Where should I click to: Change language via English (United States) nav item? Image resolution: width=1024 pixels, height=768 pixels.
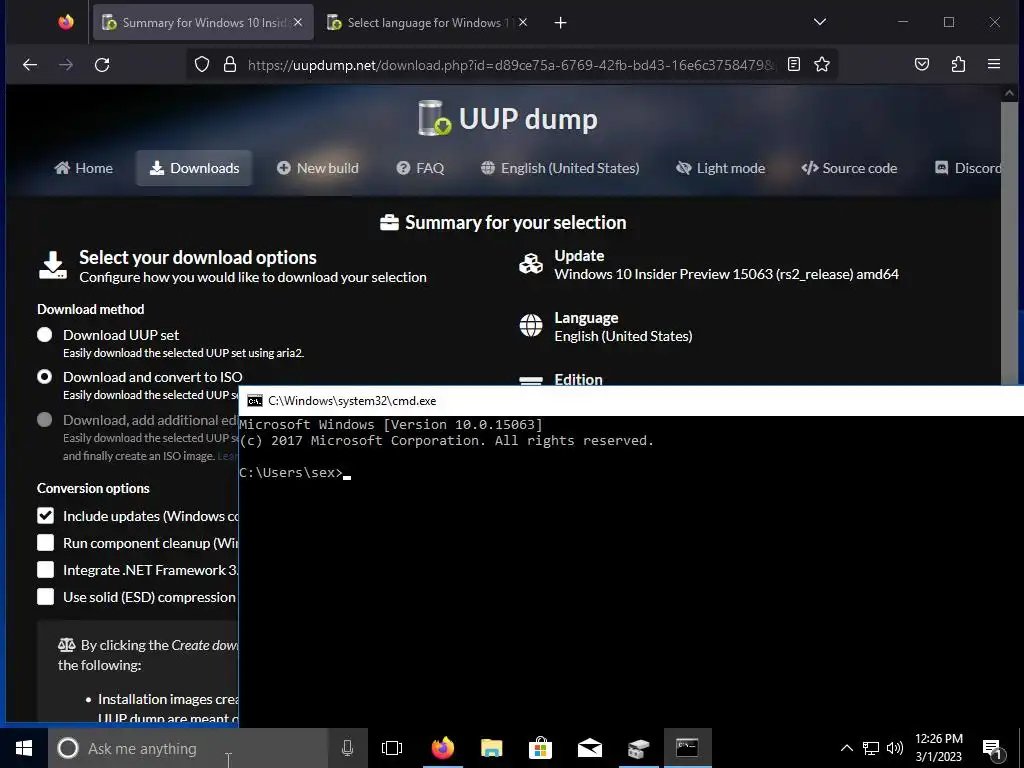[560, 168]
